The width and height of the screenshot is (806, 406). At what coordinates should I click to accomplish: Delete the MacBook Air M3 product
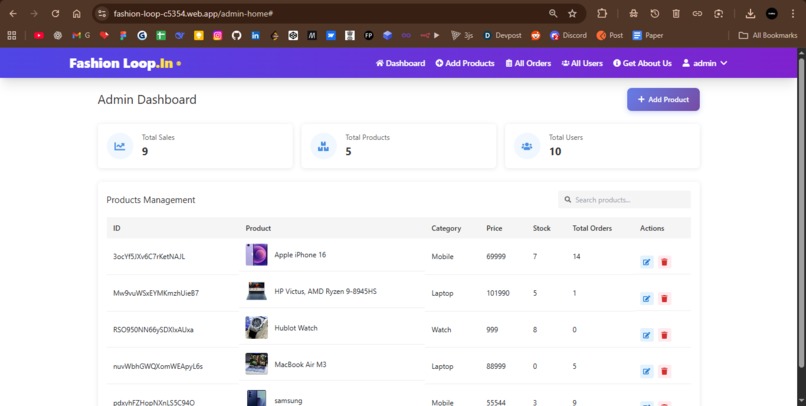tap(664, 371)
